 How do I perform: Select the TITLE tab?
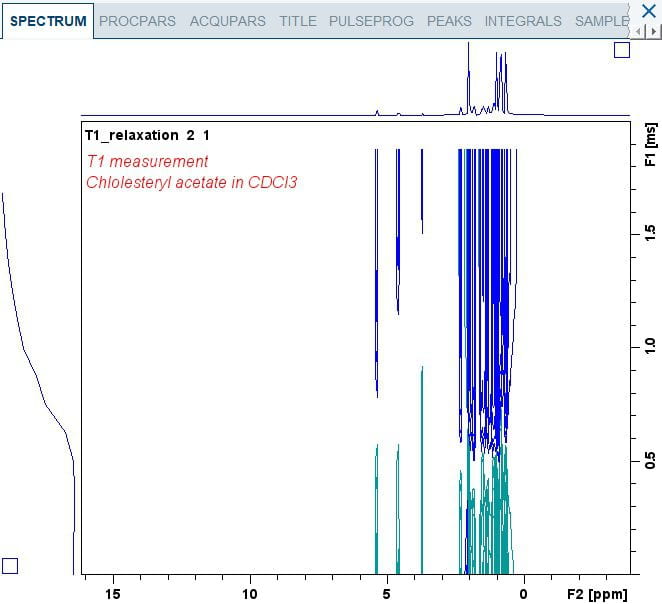click(x=297, y=20)
